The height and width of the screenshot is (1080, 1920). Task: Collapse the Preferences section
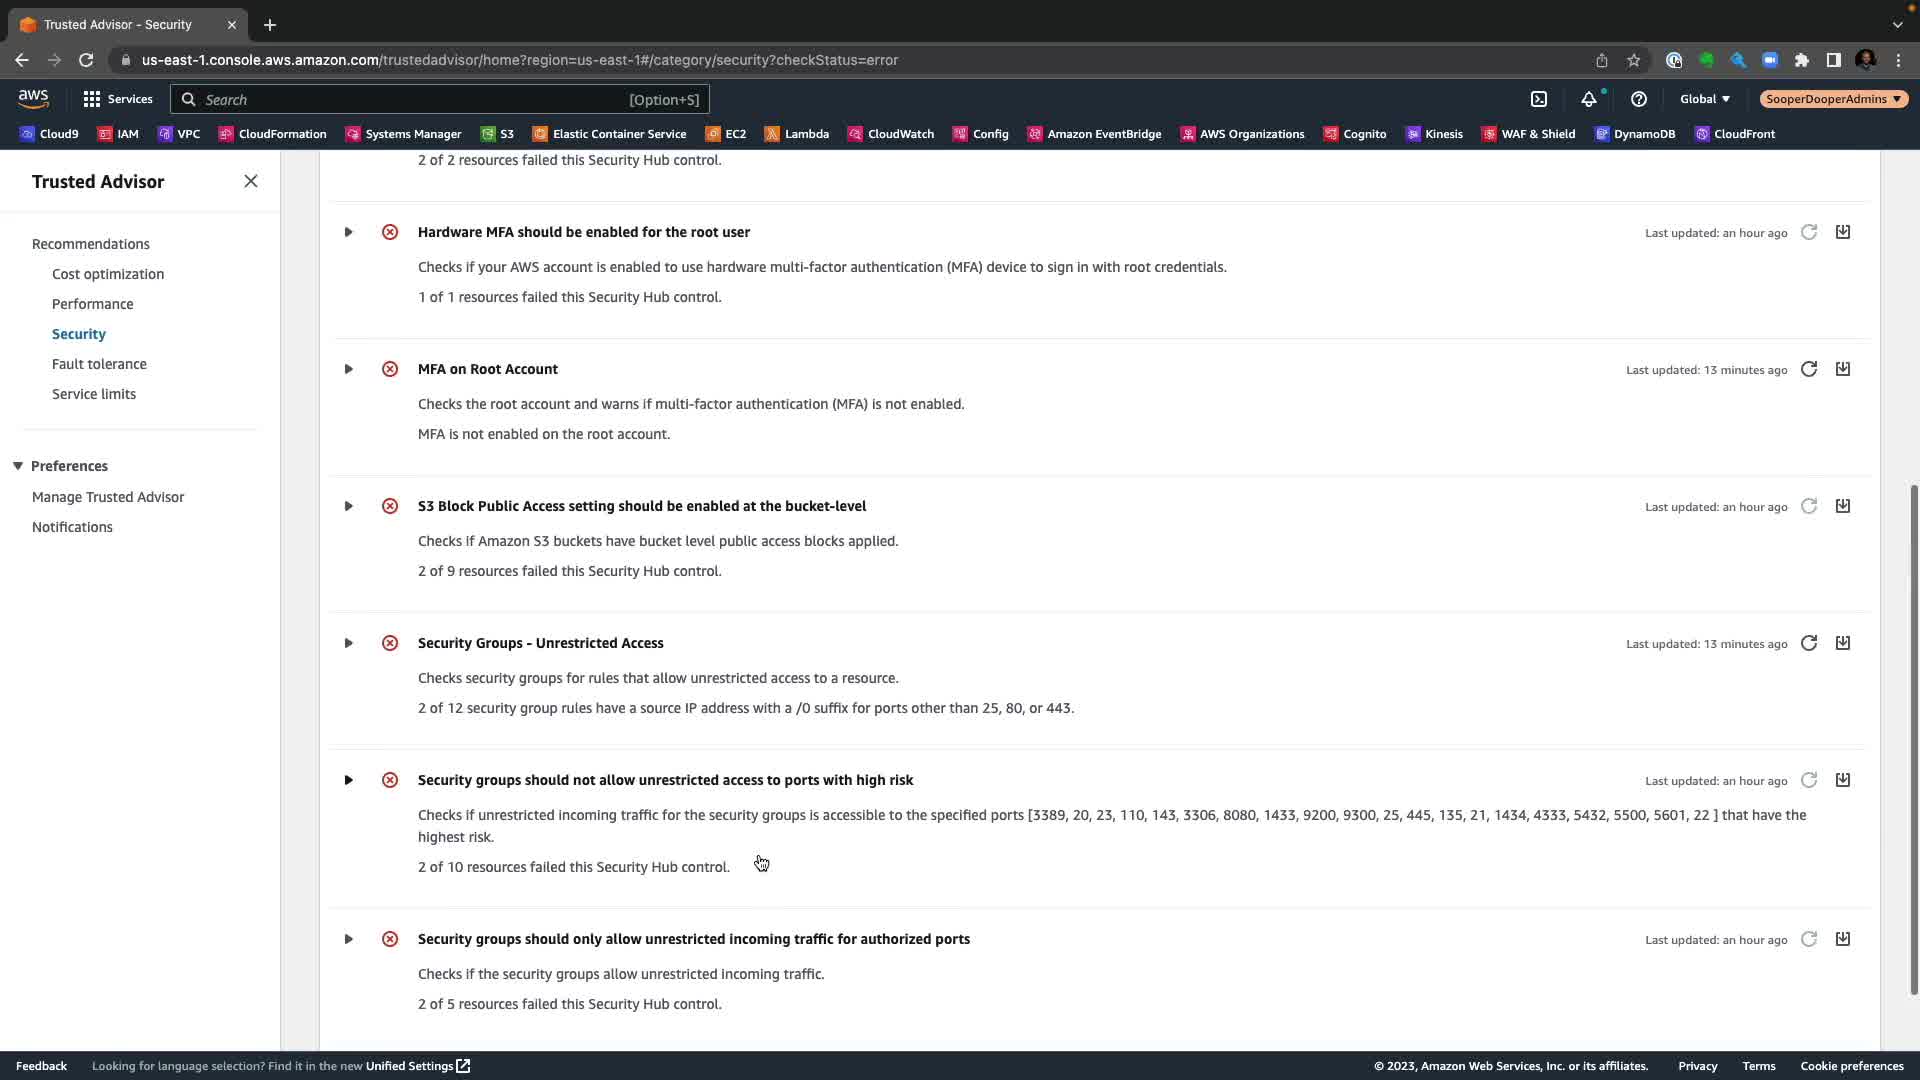pos(18,466)
